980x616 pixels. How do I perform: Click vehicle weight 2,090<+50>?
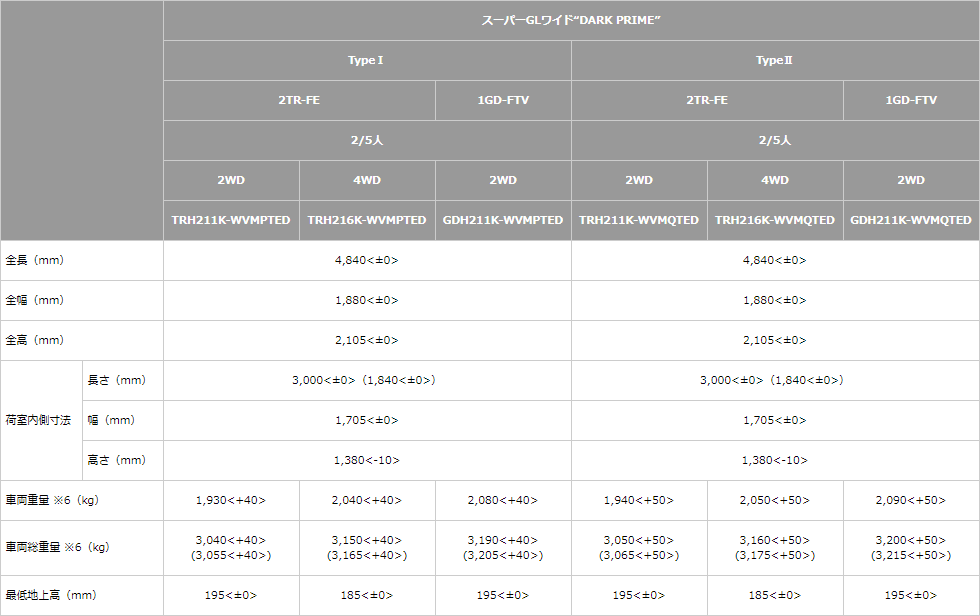[911, 500]
